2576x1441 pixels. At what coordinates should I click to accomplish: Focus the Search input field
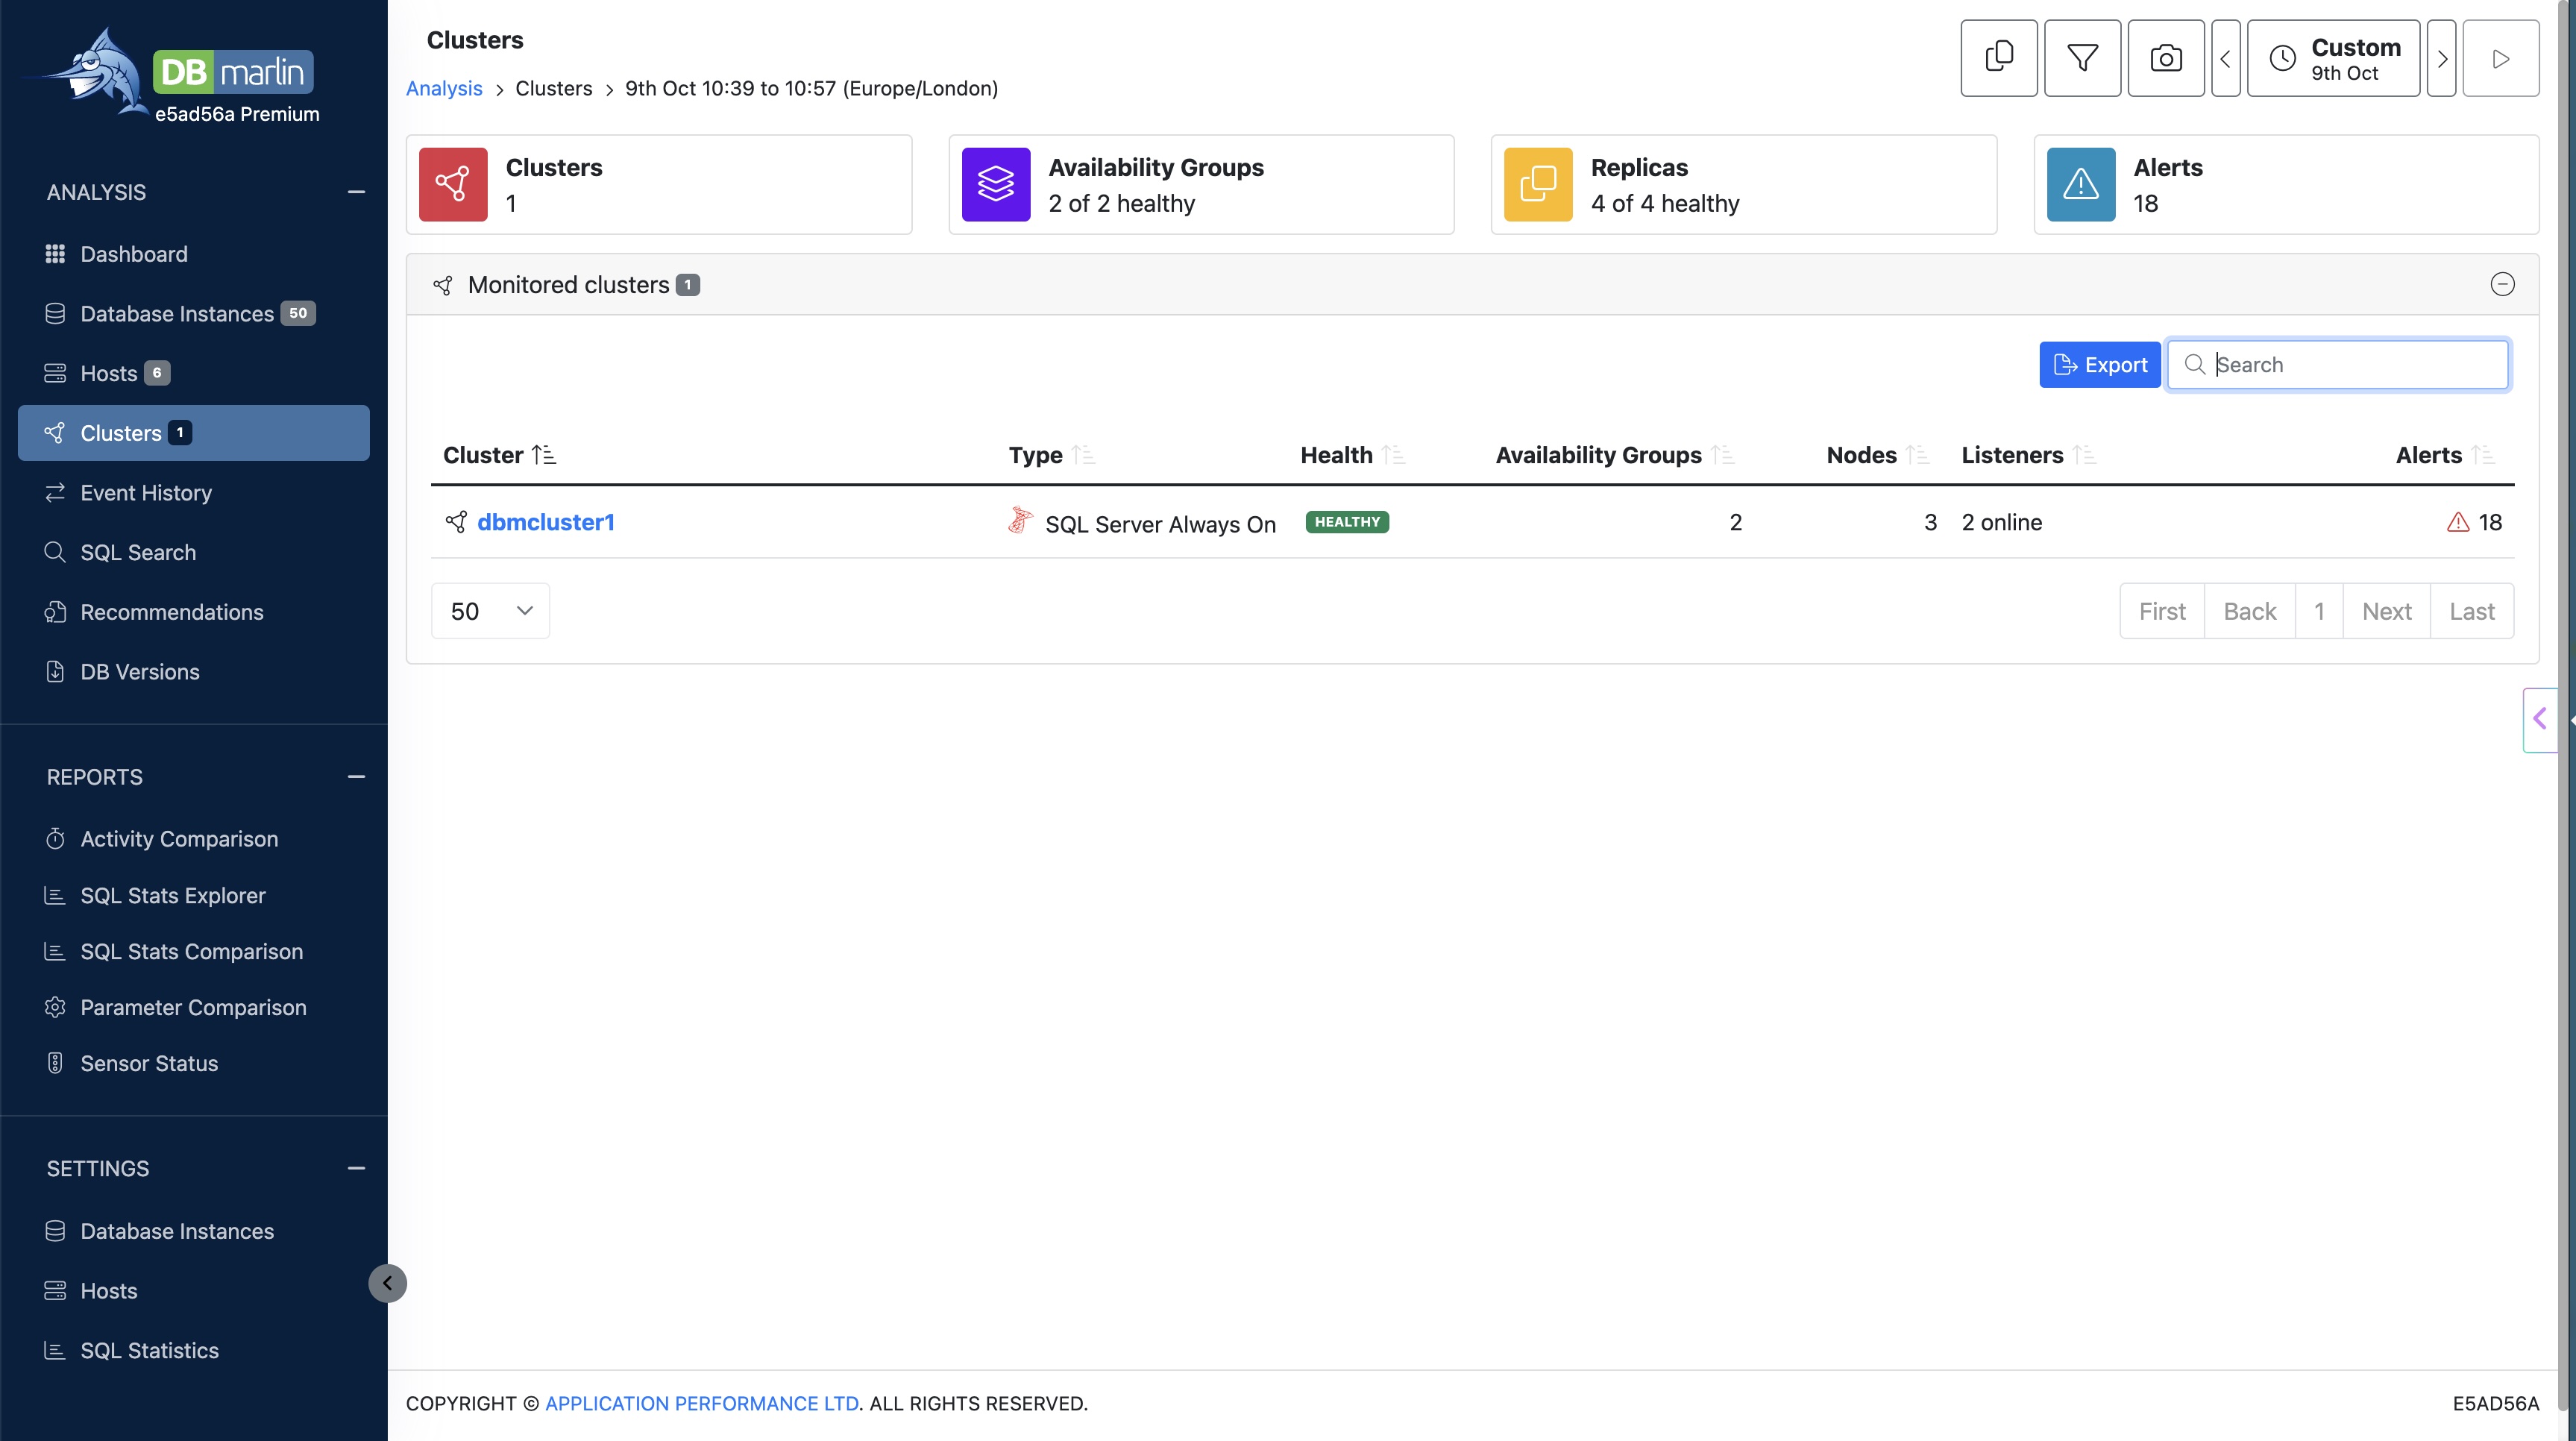tap(2338, 364)
